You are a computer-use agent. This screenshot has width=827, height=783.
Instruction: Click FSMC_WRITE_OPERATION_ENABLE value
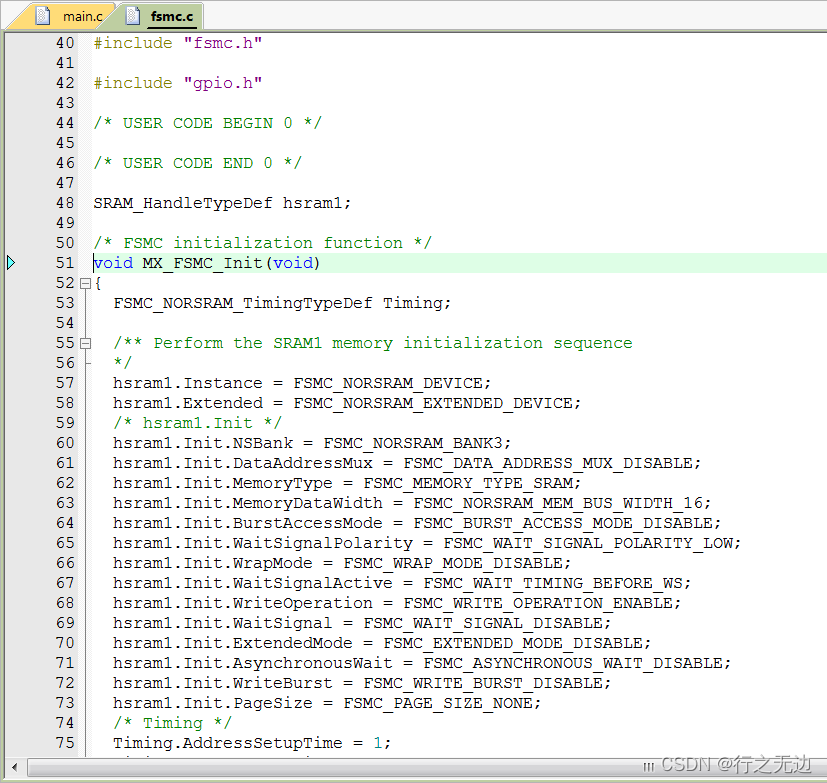538,604
